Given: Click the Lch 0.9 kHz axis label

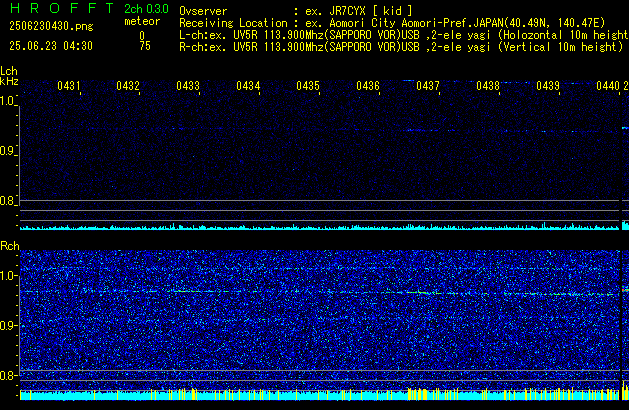Looking at the screenshot, I should pyautogui.click(x=8, y=151).
